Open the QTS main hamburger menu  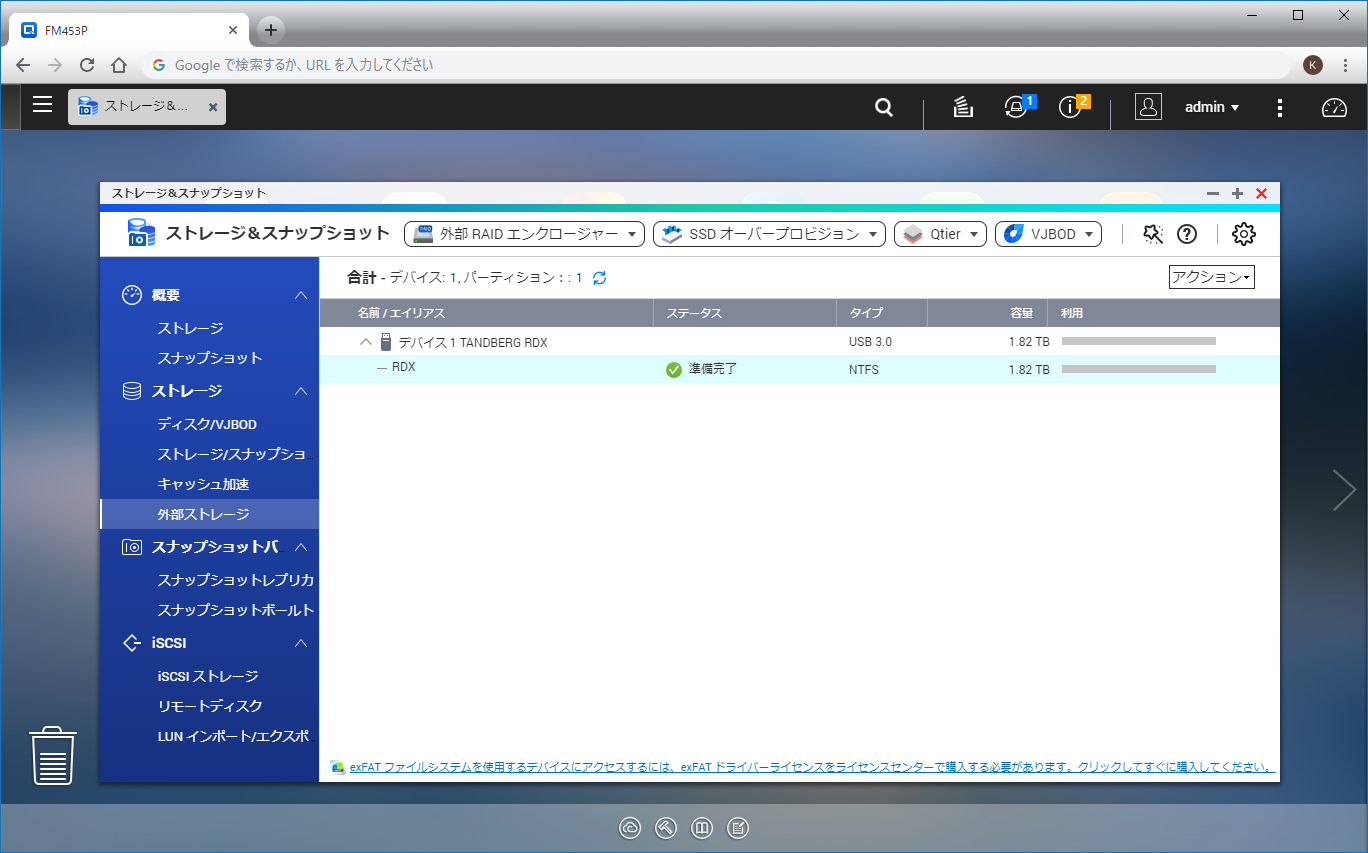pyautogui.click(x=42, y=105)
